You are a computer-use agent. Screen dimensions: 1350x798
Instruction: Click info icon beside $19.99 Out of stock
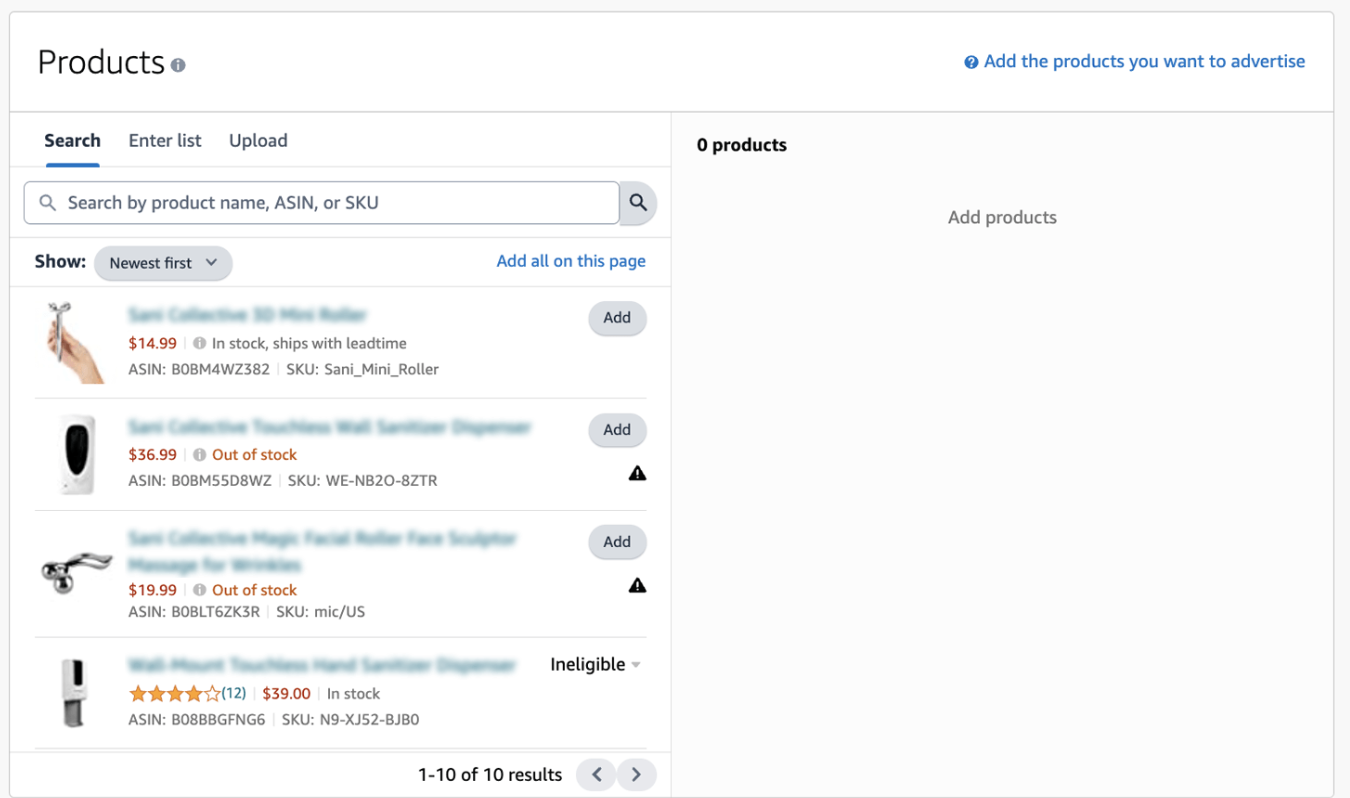199,590
